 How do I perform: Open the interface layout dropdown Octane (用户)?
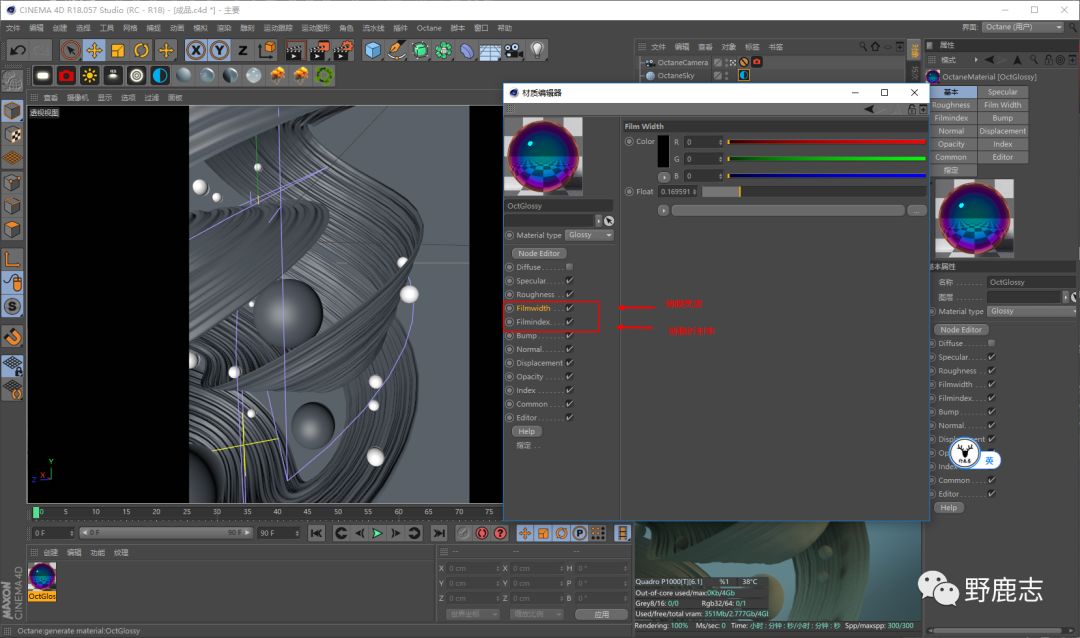coord(1021,27)
